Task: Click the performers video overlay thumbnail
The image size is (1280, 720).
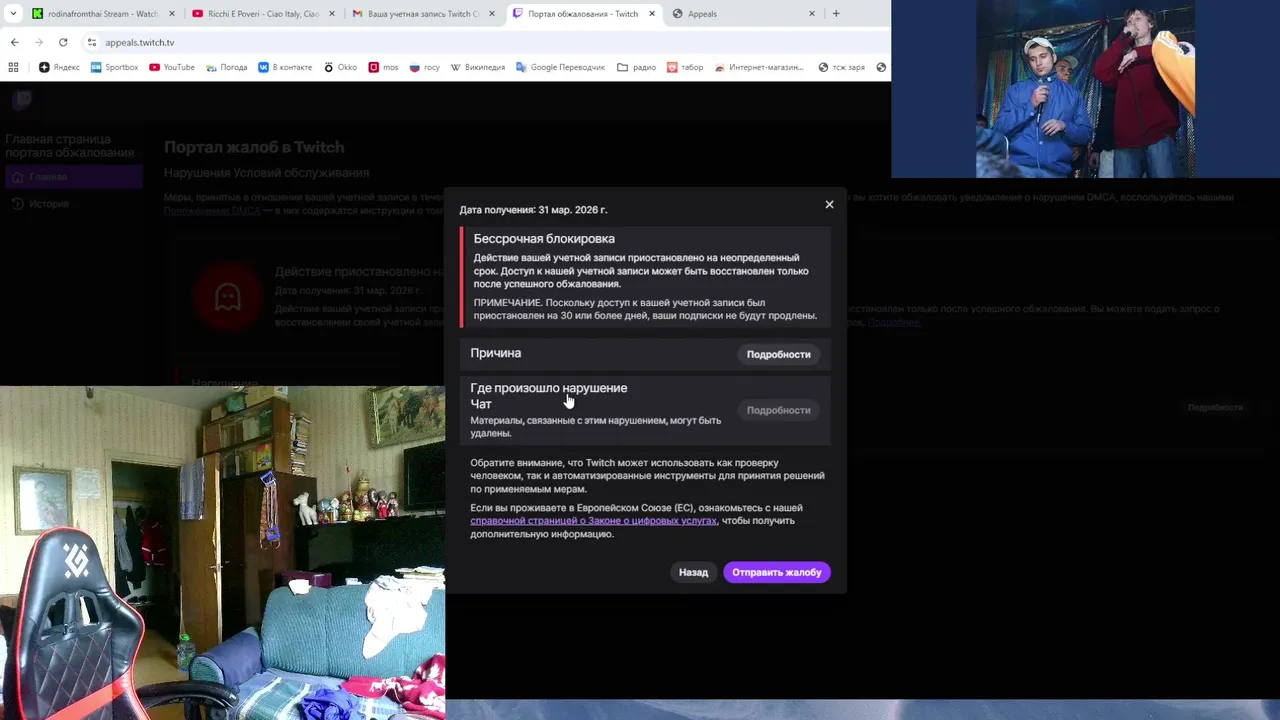Action: click(1085, 89)
